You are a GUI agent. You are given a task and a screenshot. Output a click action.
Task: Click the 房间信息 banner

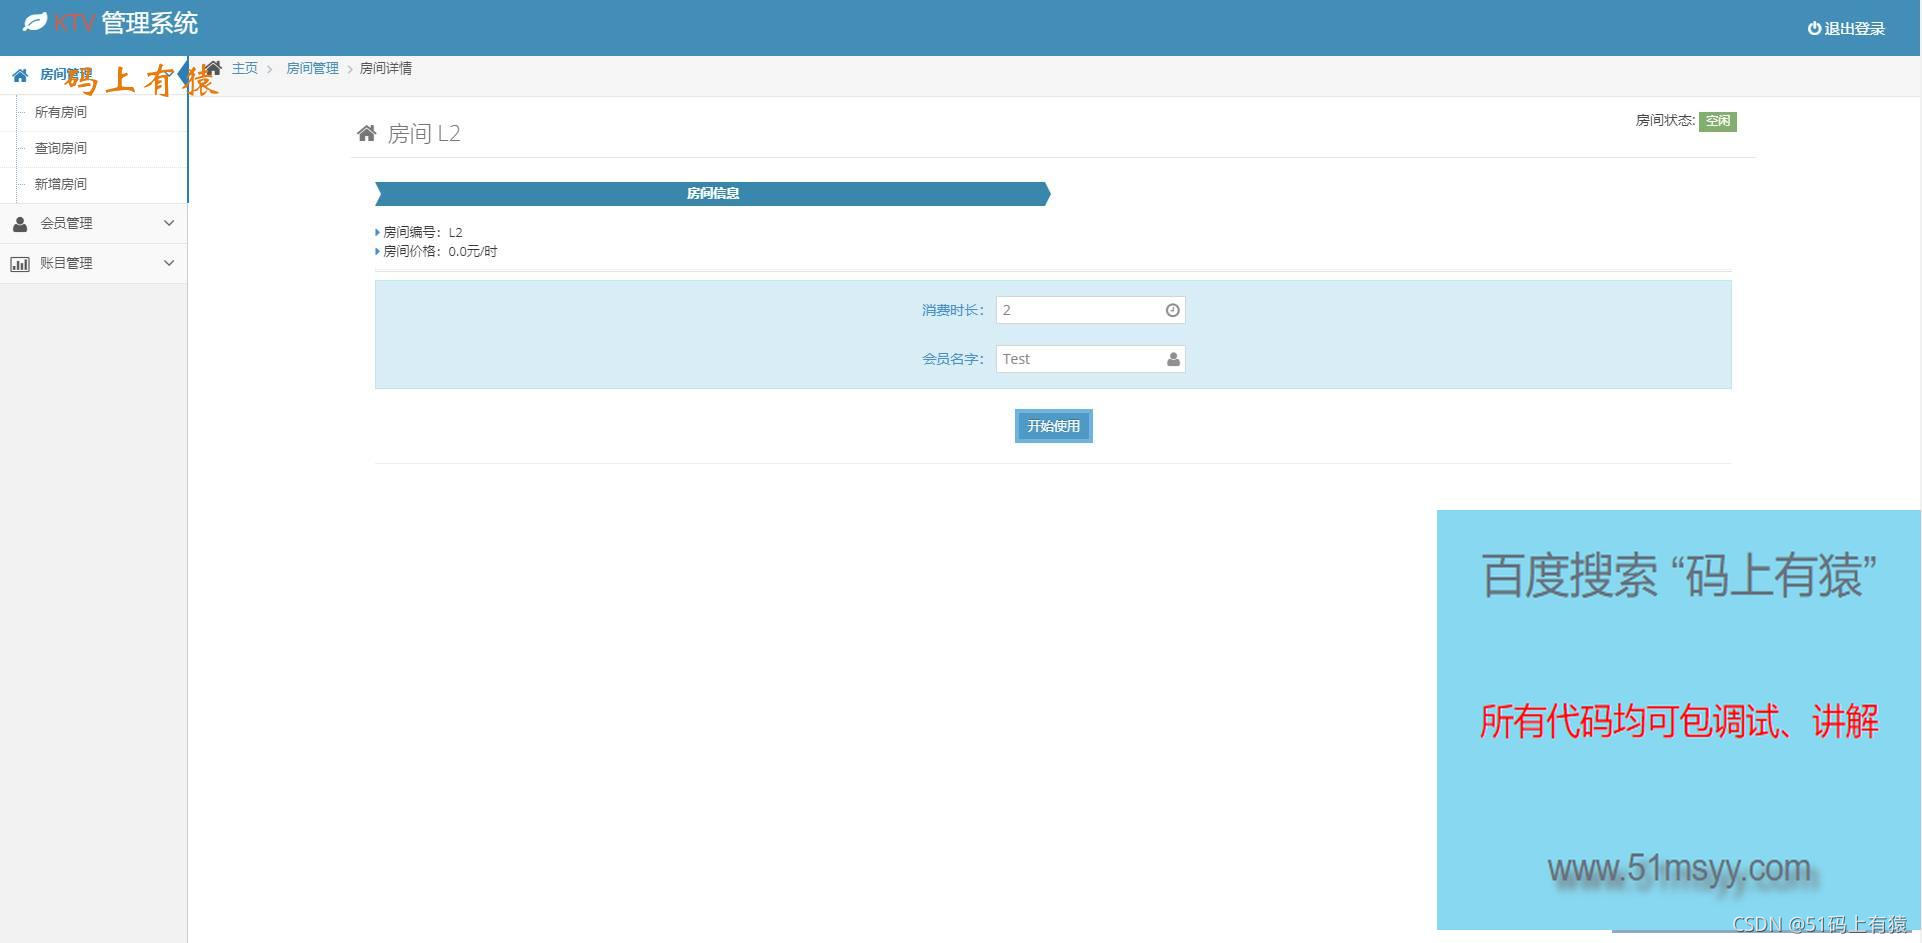click(x=713, y=194)
